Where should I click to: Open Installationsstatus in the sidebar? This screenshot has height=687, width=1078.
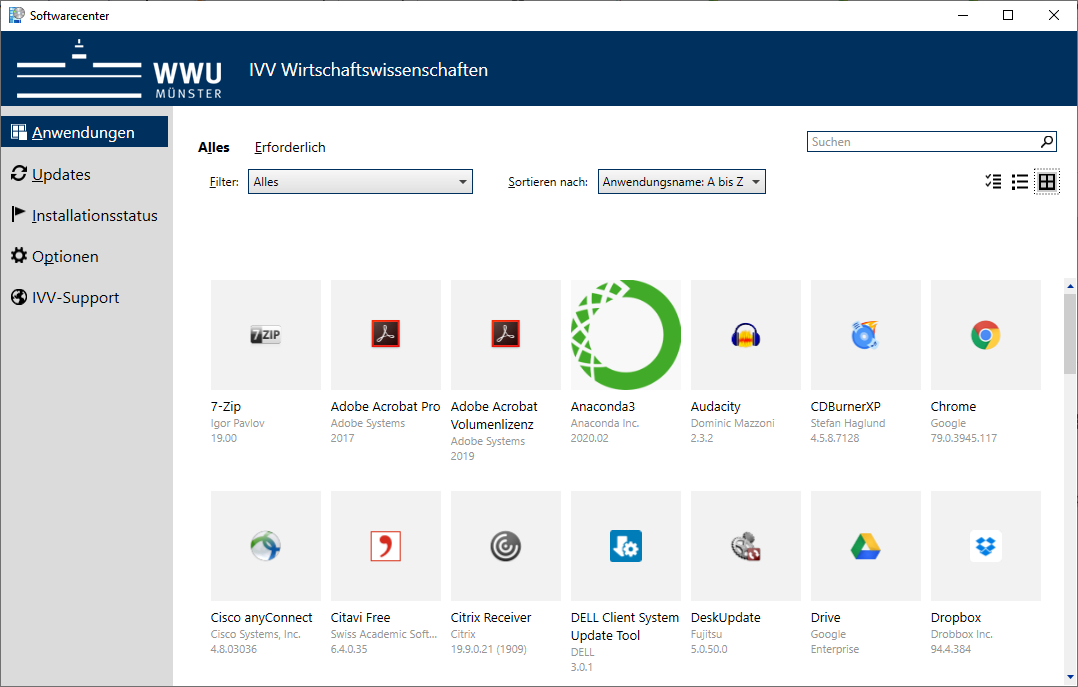pos(95,215)
